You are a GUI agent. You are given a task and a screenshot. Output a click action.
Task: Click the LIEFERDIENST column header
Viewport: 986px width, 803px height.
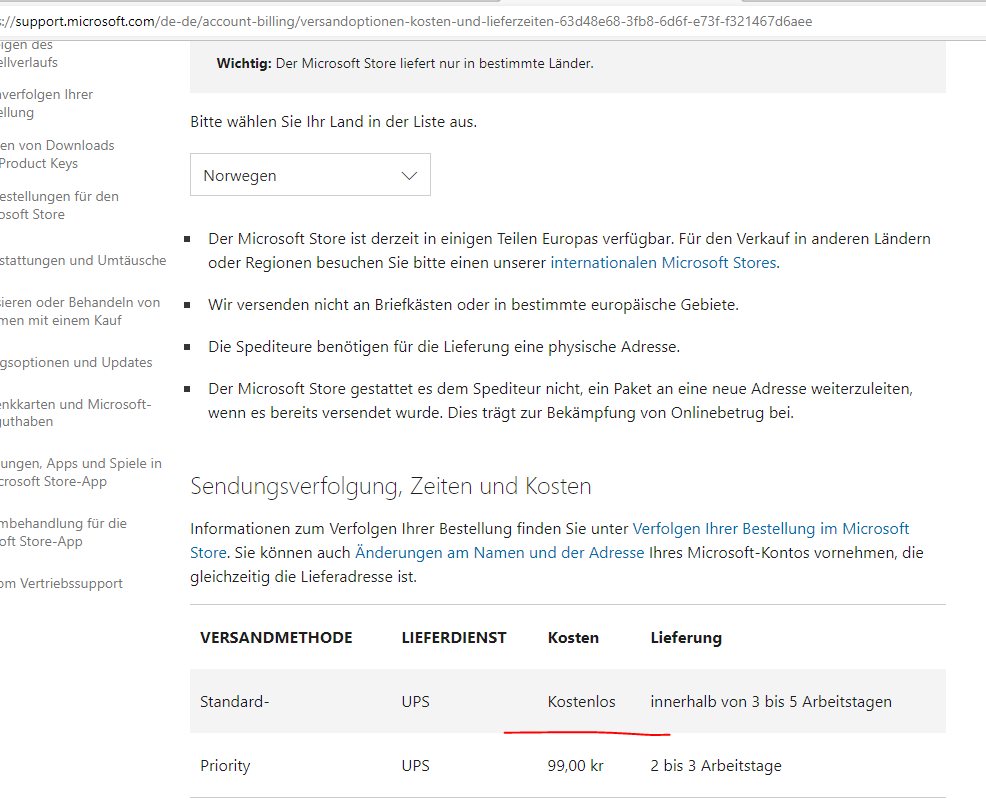click(454, 638)
